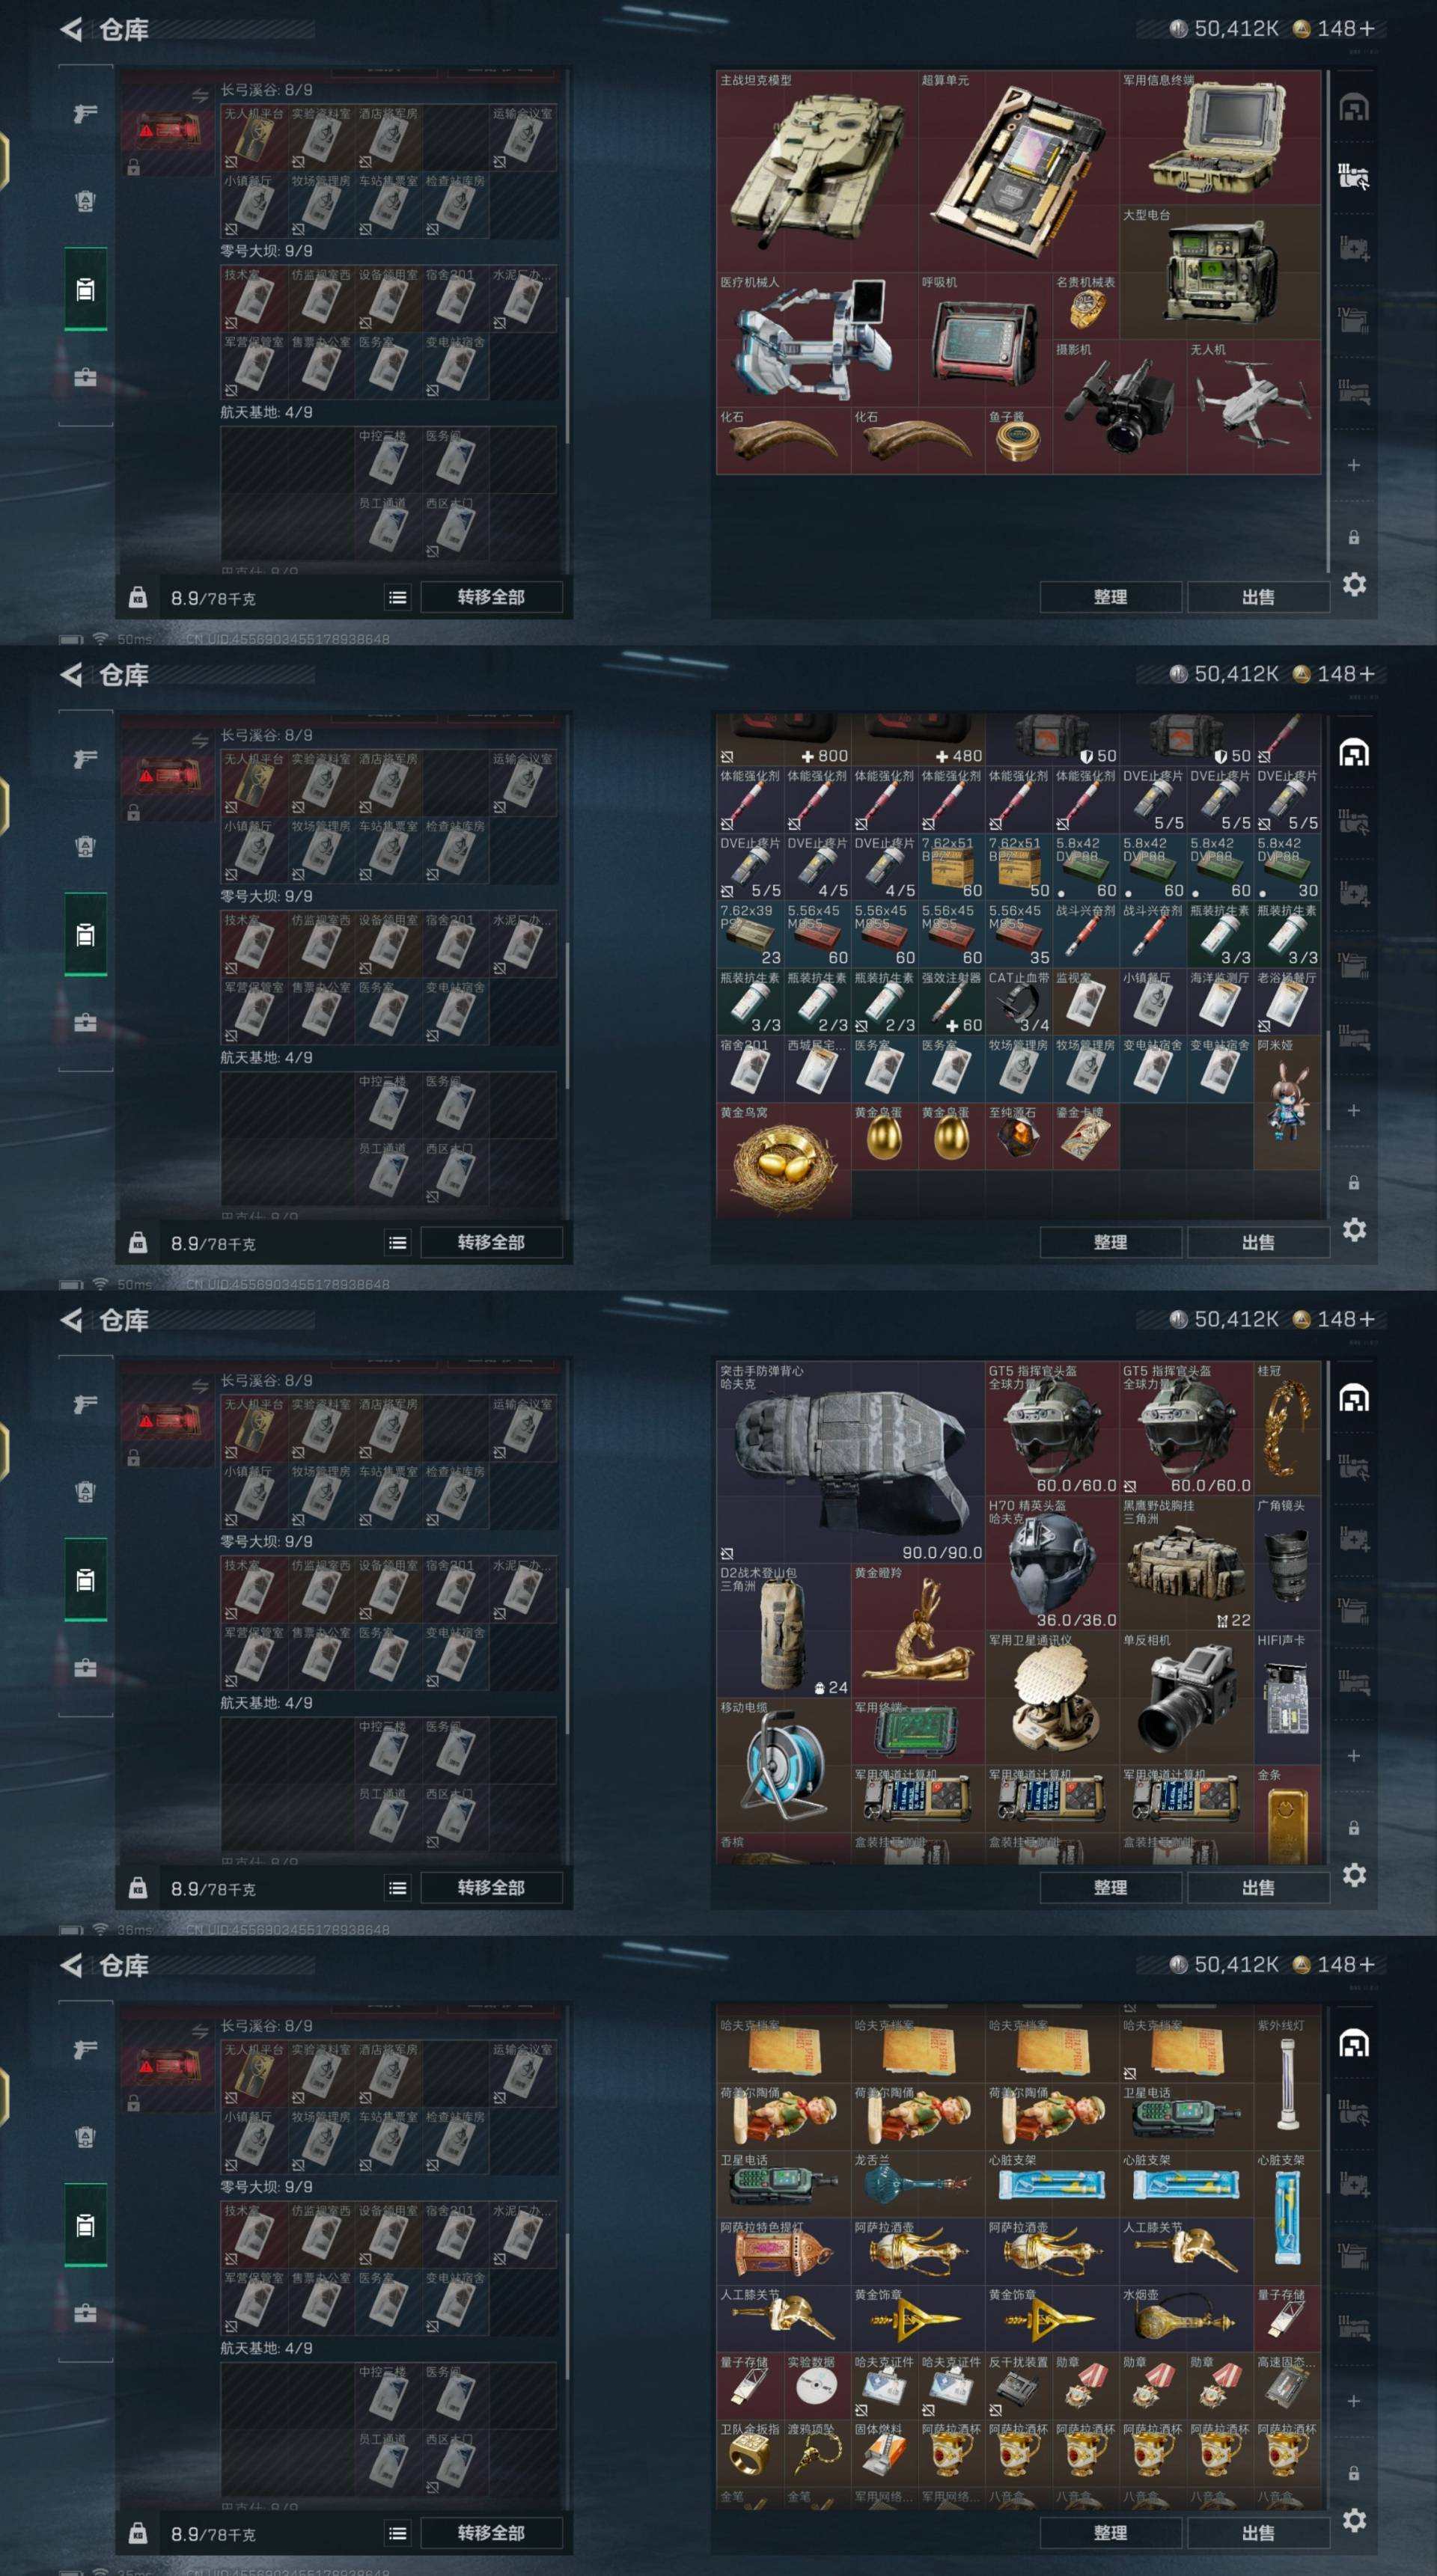1437x2576 pixels.
Task: Open the highlighted second storage-page tab icon
Action: coord(1353,178)
